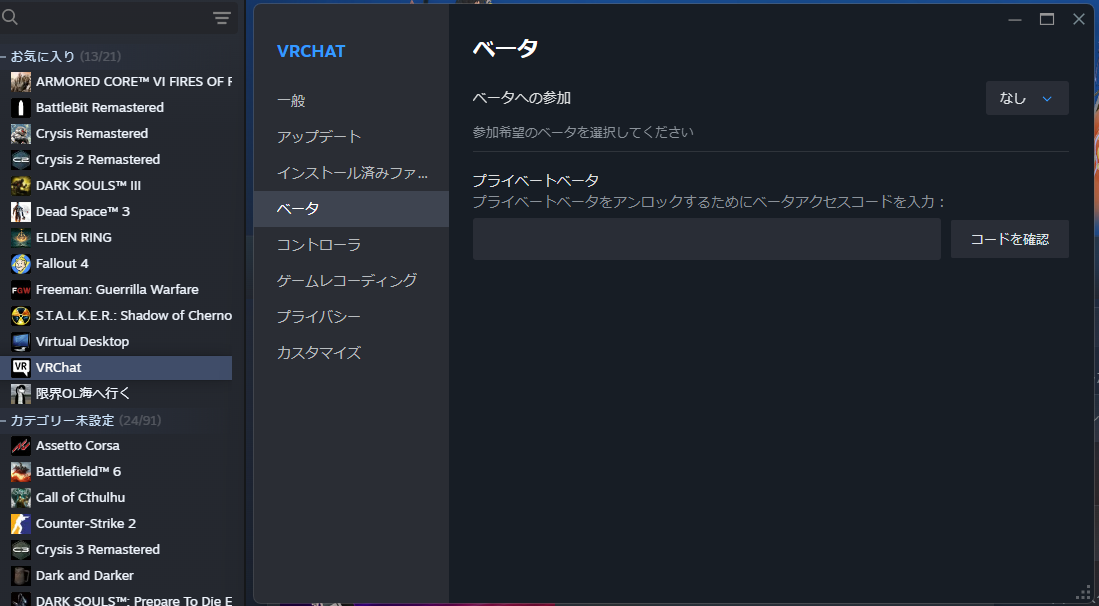Screen dimensions: 1099x606
Task: Collapse the お気に入り category
Action: coord(3,56)
